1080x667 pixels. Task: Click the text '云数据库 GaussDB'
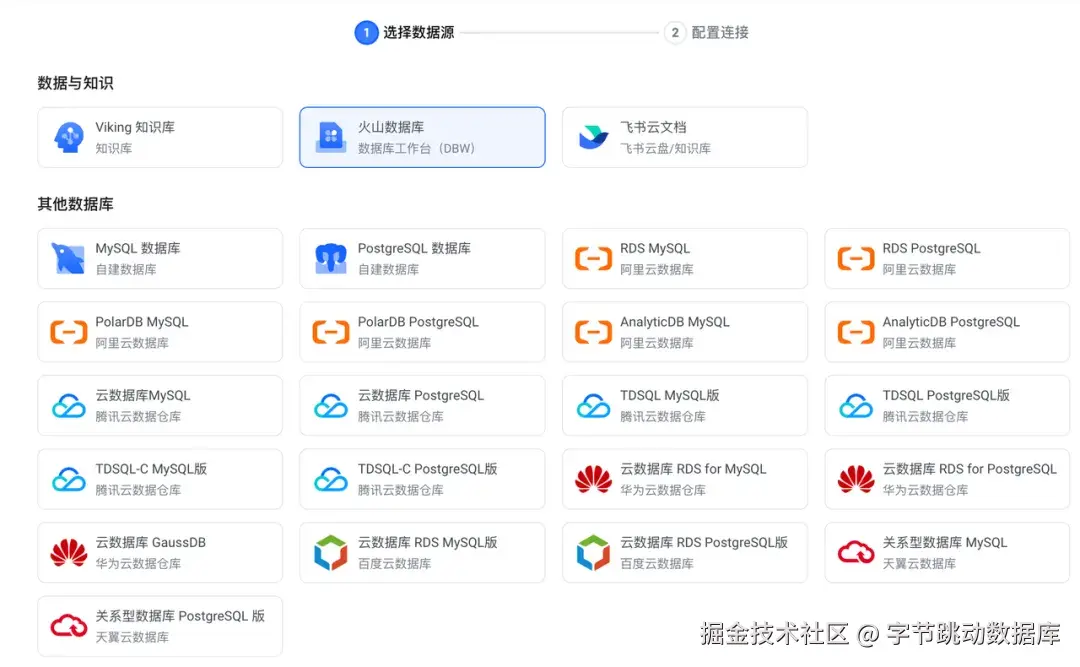[x=150, y=542]
